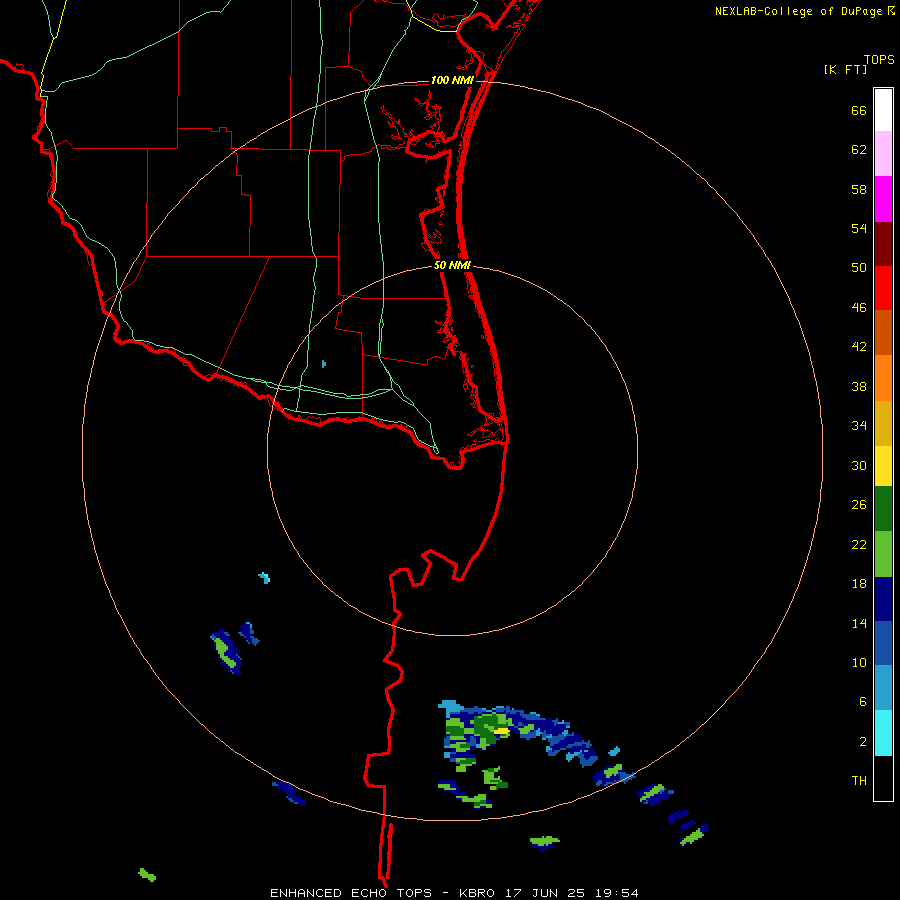900x900 pixels.
Task: Click the black TH threshold swatch
Action: (x=883, y=778)
